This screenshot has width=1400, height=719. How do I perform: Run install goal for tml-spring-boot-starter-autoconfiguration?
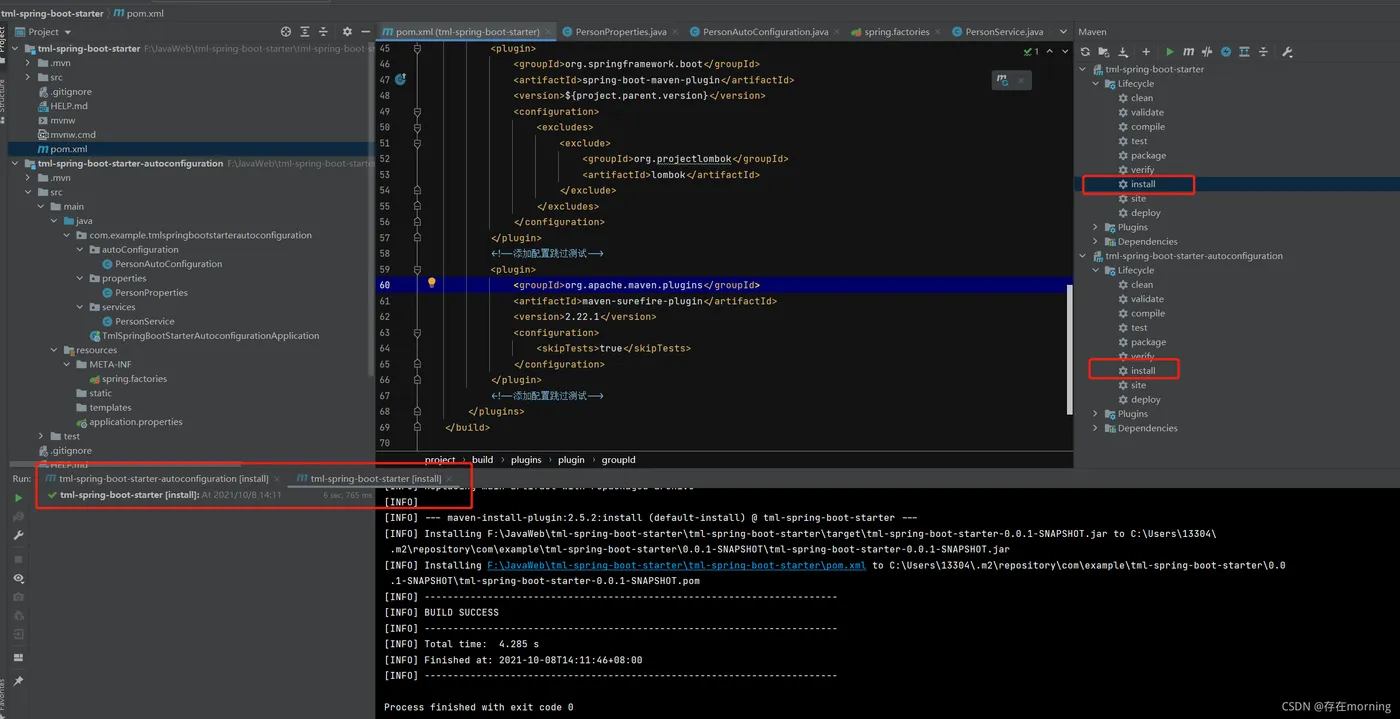1143,370
